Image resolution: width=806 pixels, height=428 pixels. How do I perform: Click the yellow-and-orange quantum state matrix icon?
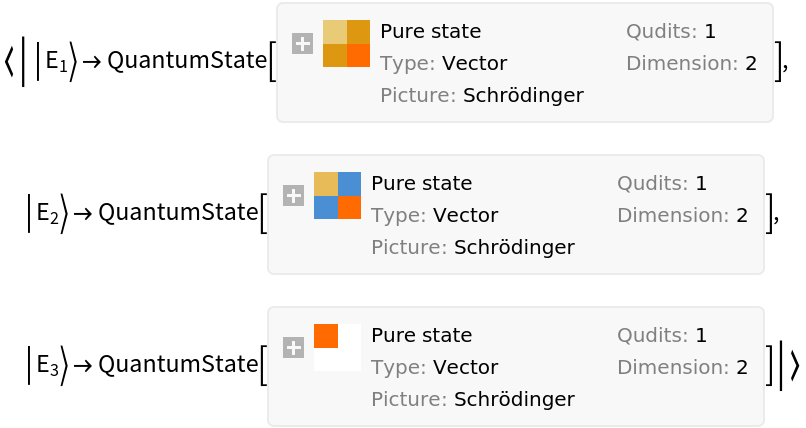click(346, 44)
